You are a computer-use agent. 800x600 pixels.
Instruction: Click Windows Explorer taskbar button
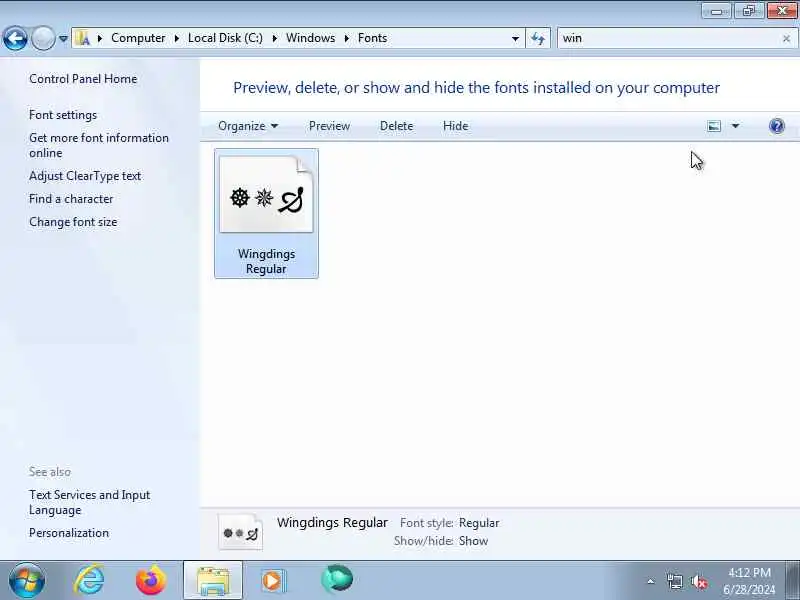pos(213,580)
